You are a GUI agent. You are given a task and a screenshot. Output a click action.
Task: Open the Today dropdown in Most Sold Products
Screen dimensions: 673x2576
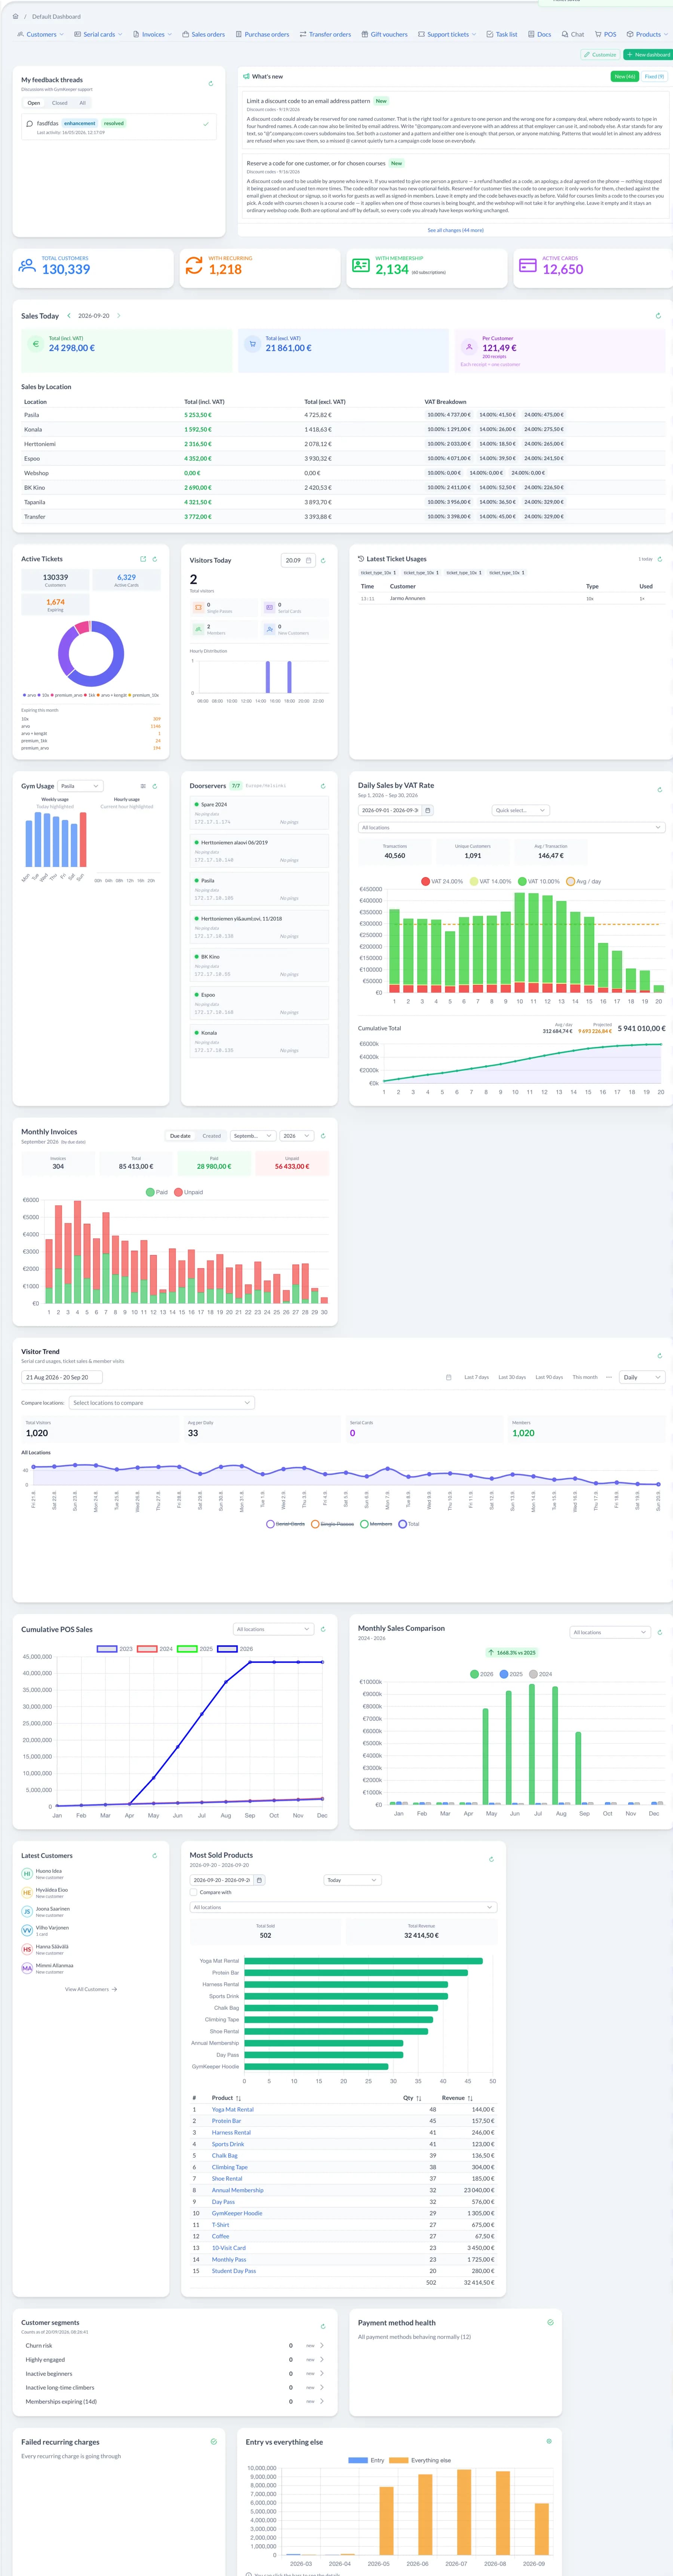[353, 1880]
